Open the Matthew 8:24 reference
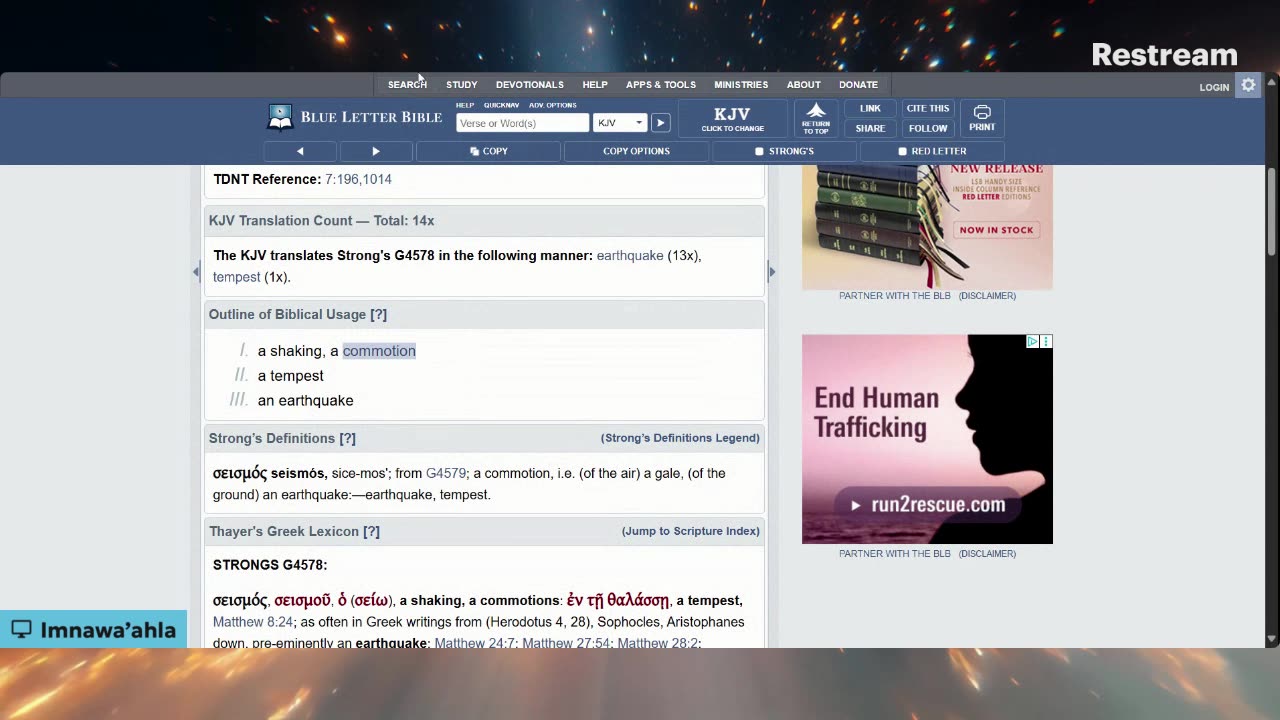Image resolution: width=1280 pixels, height=720 pixels. (253, 622)
